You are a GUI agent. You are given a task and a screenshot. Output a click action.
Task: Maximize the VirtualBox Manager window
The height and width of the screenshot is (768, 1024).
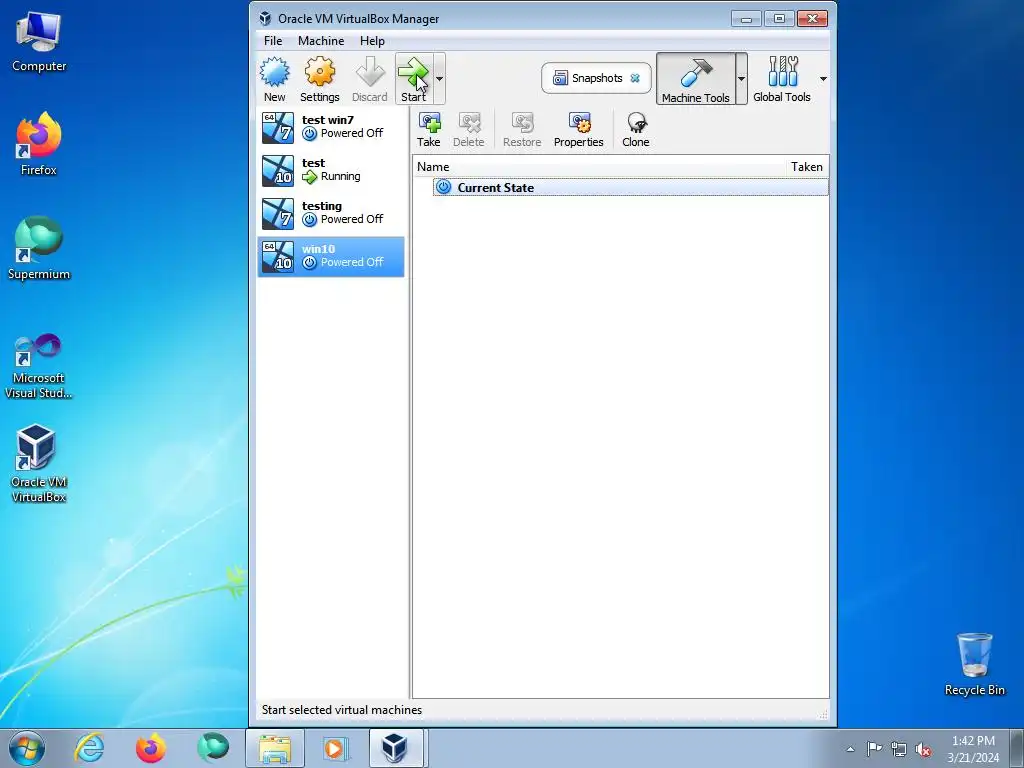coord(779,19)
